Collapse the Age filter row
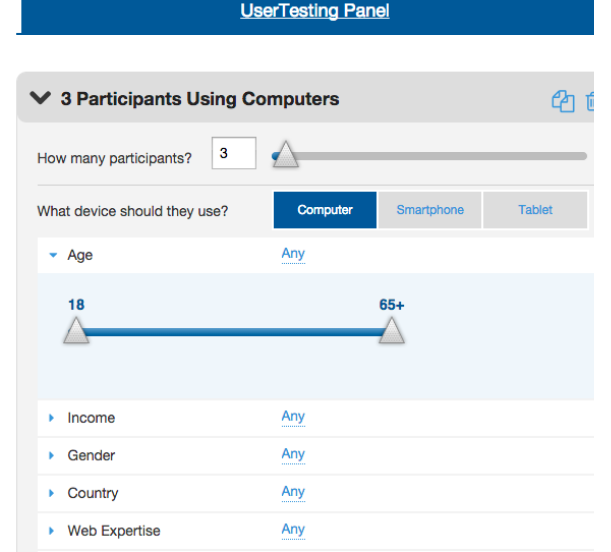The width and height of the screenshot is (611, 552). click(53, 255)
